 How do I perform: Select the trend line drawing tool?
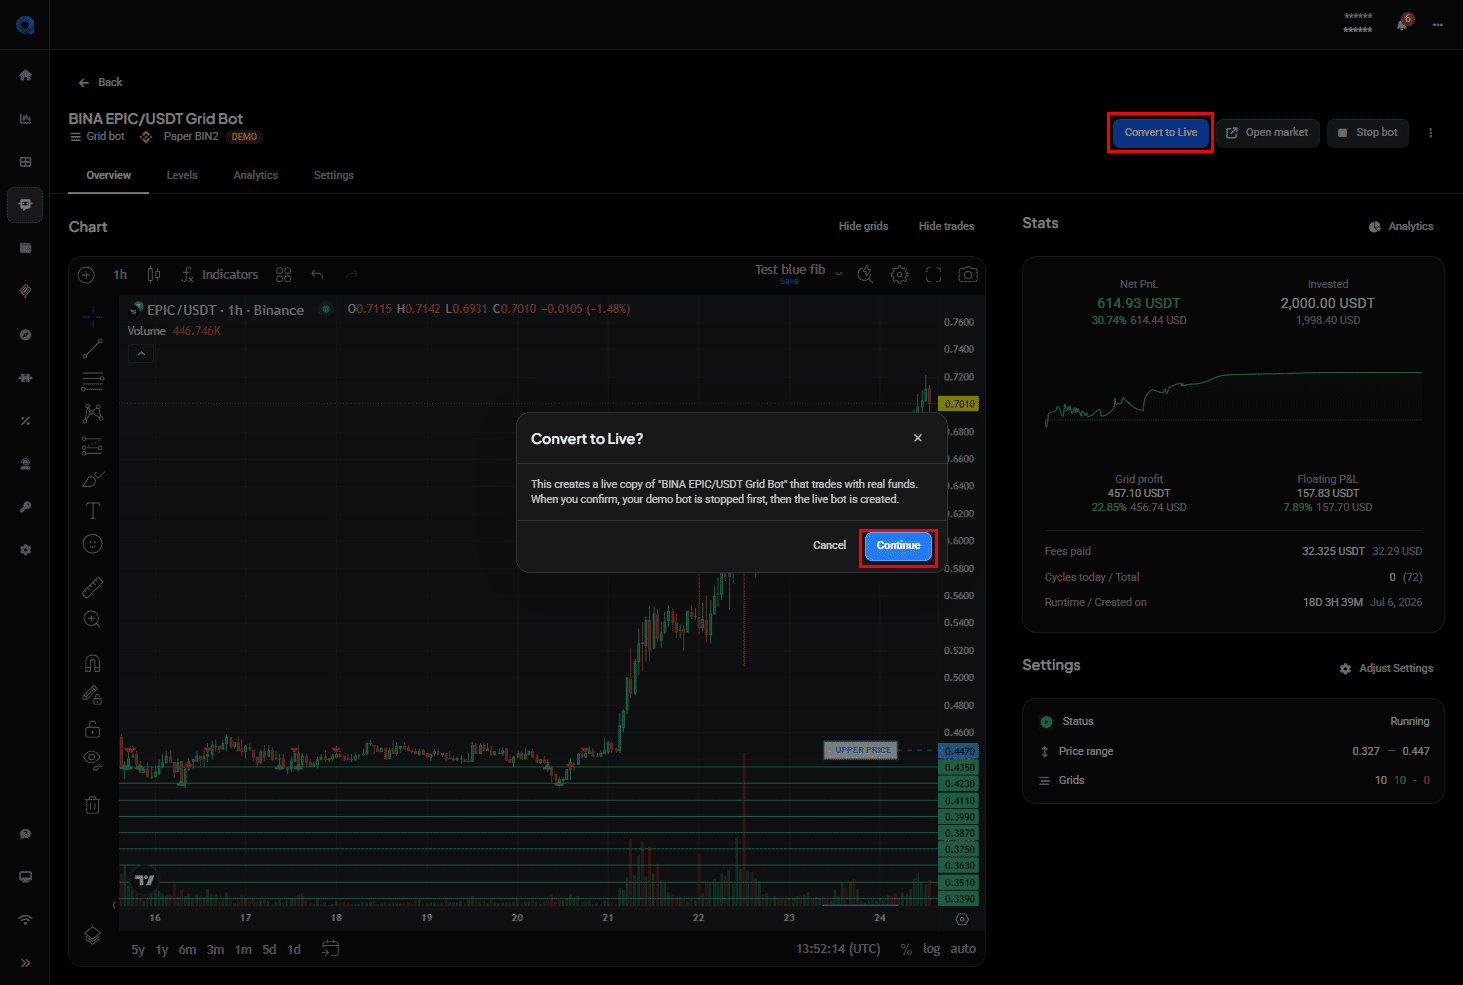[x=93, y=349]
